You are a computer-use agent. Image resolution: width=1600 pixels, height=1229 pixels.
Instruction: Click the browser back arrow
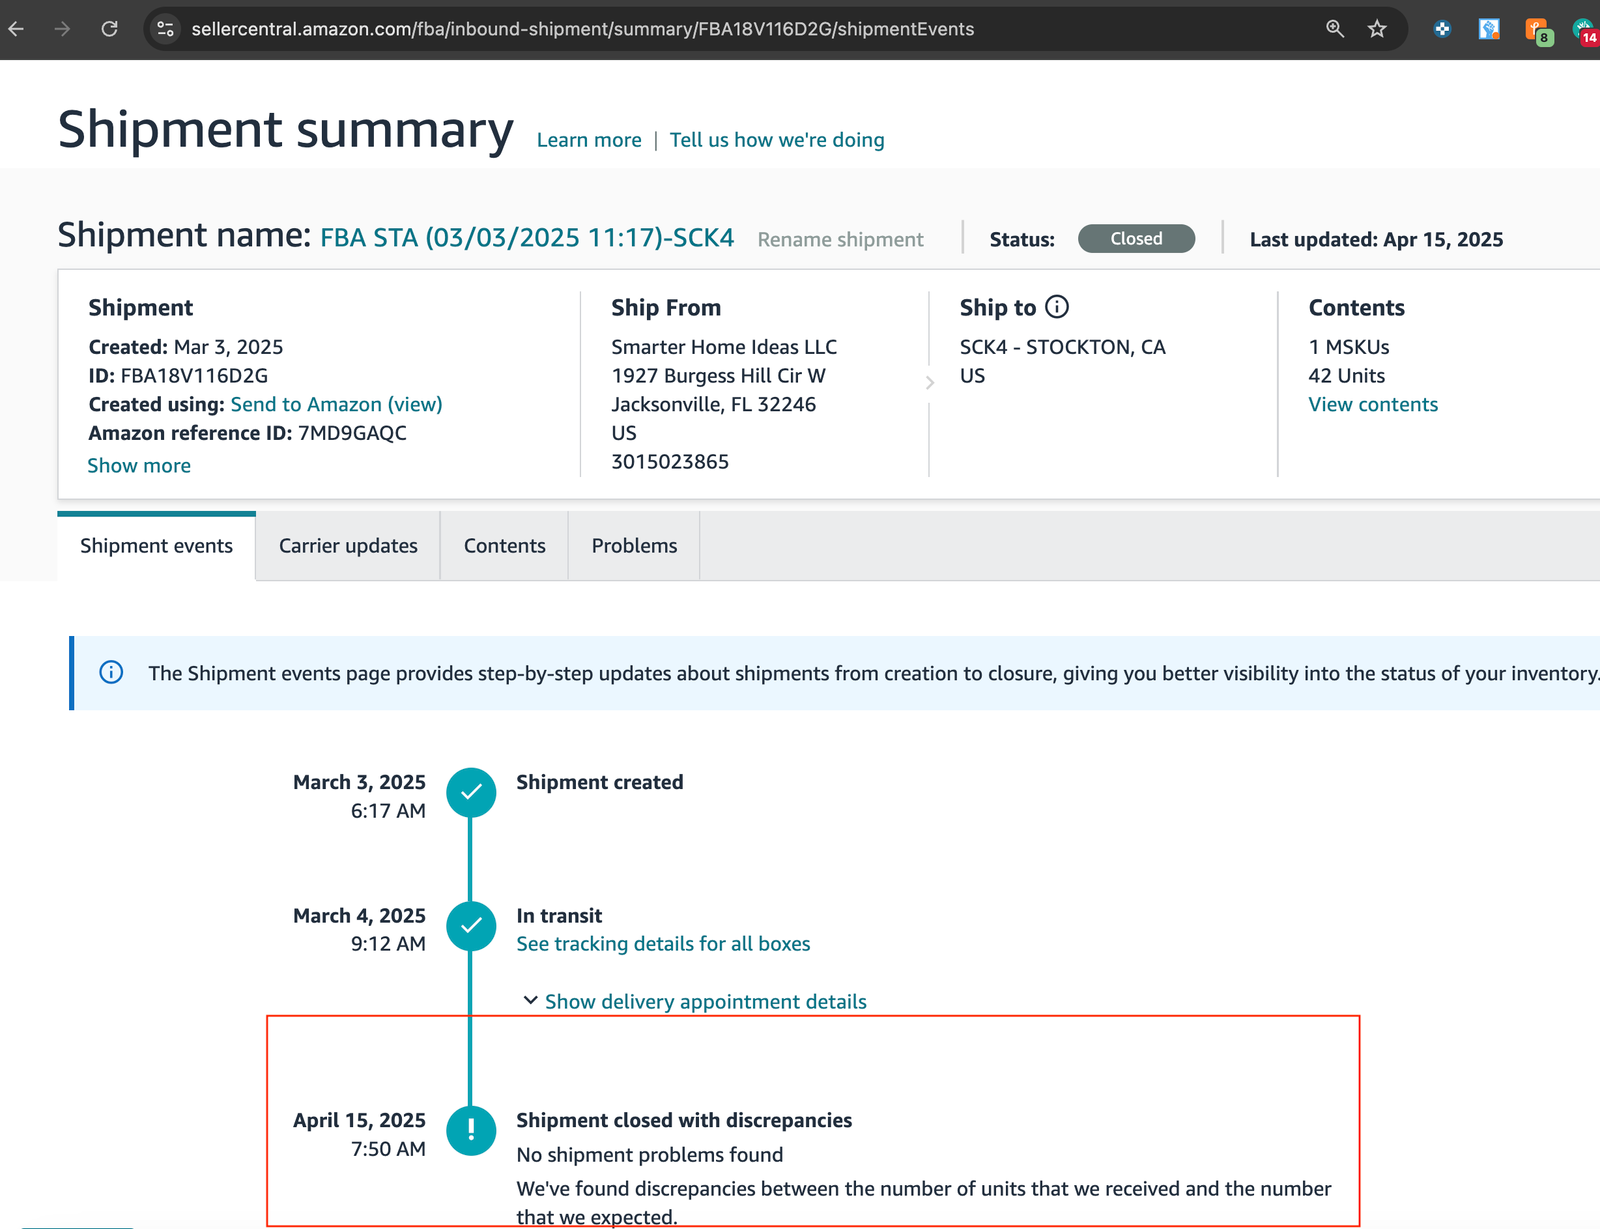coord(16,29)
